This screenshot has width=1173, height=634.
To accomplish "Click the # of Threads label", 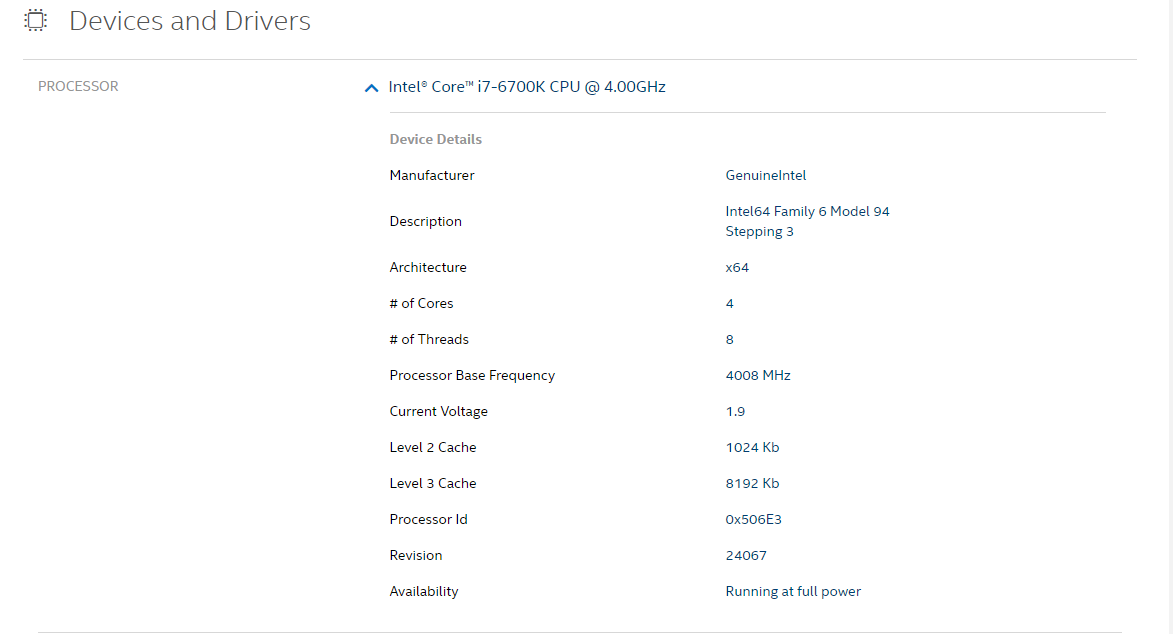I will tap(429, 339).
